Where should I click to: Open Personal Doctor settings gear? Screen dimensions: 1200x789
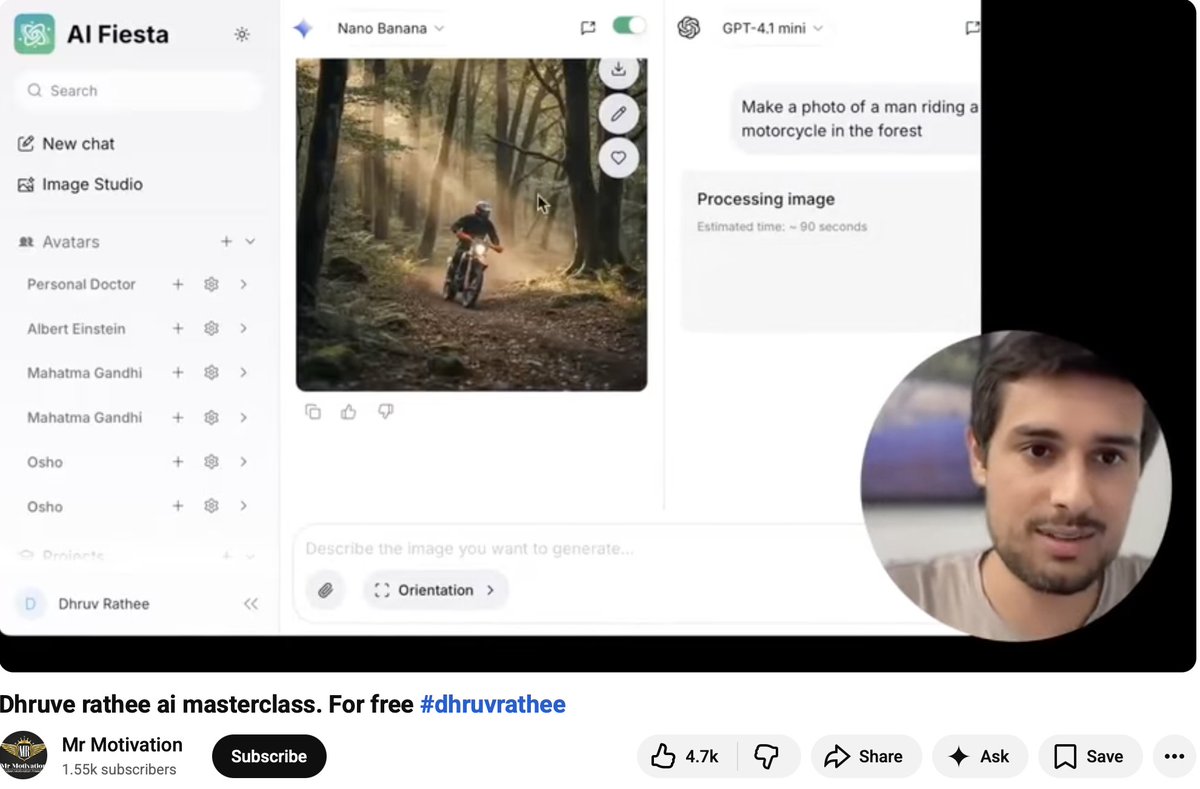[211, 285]
